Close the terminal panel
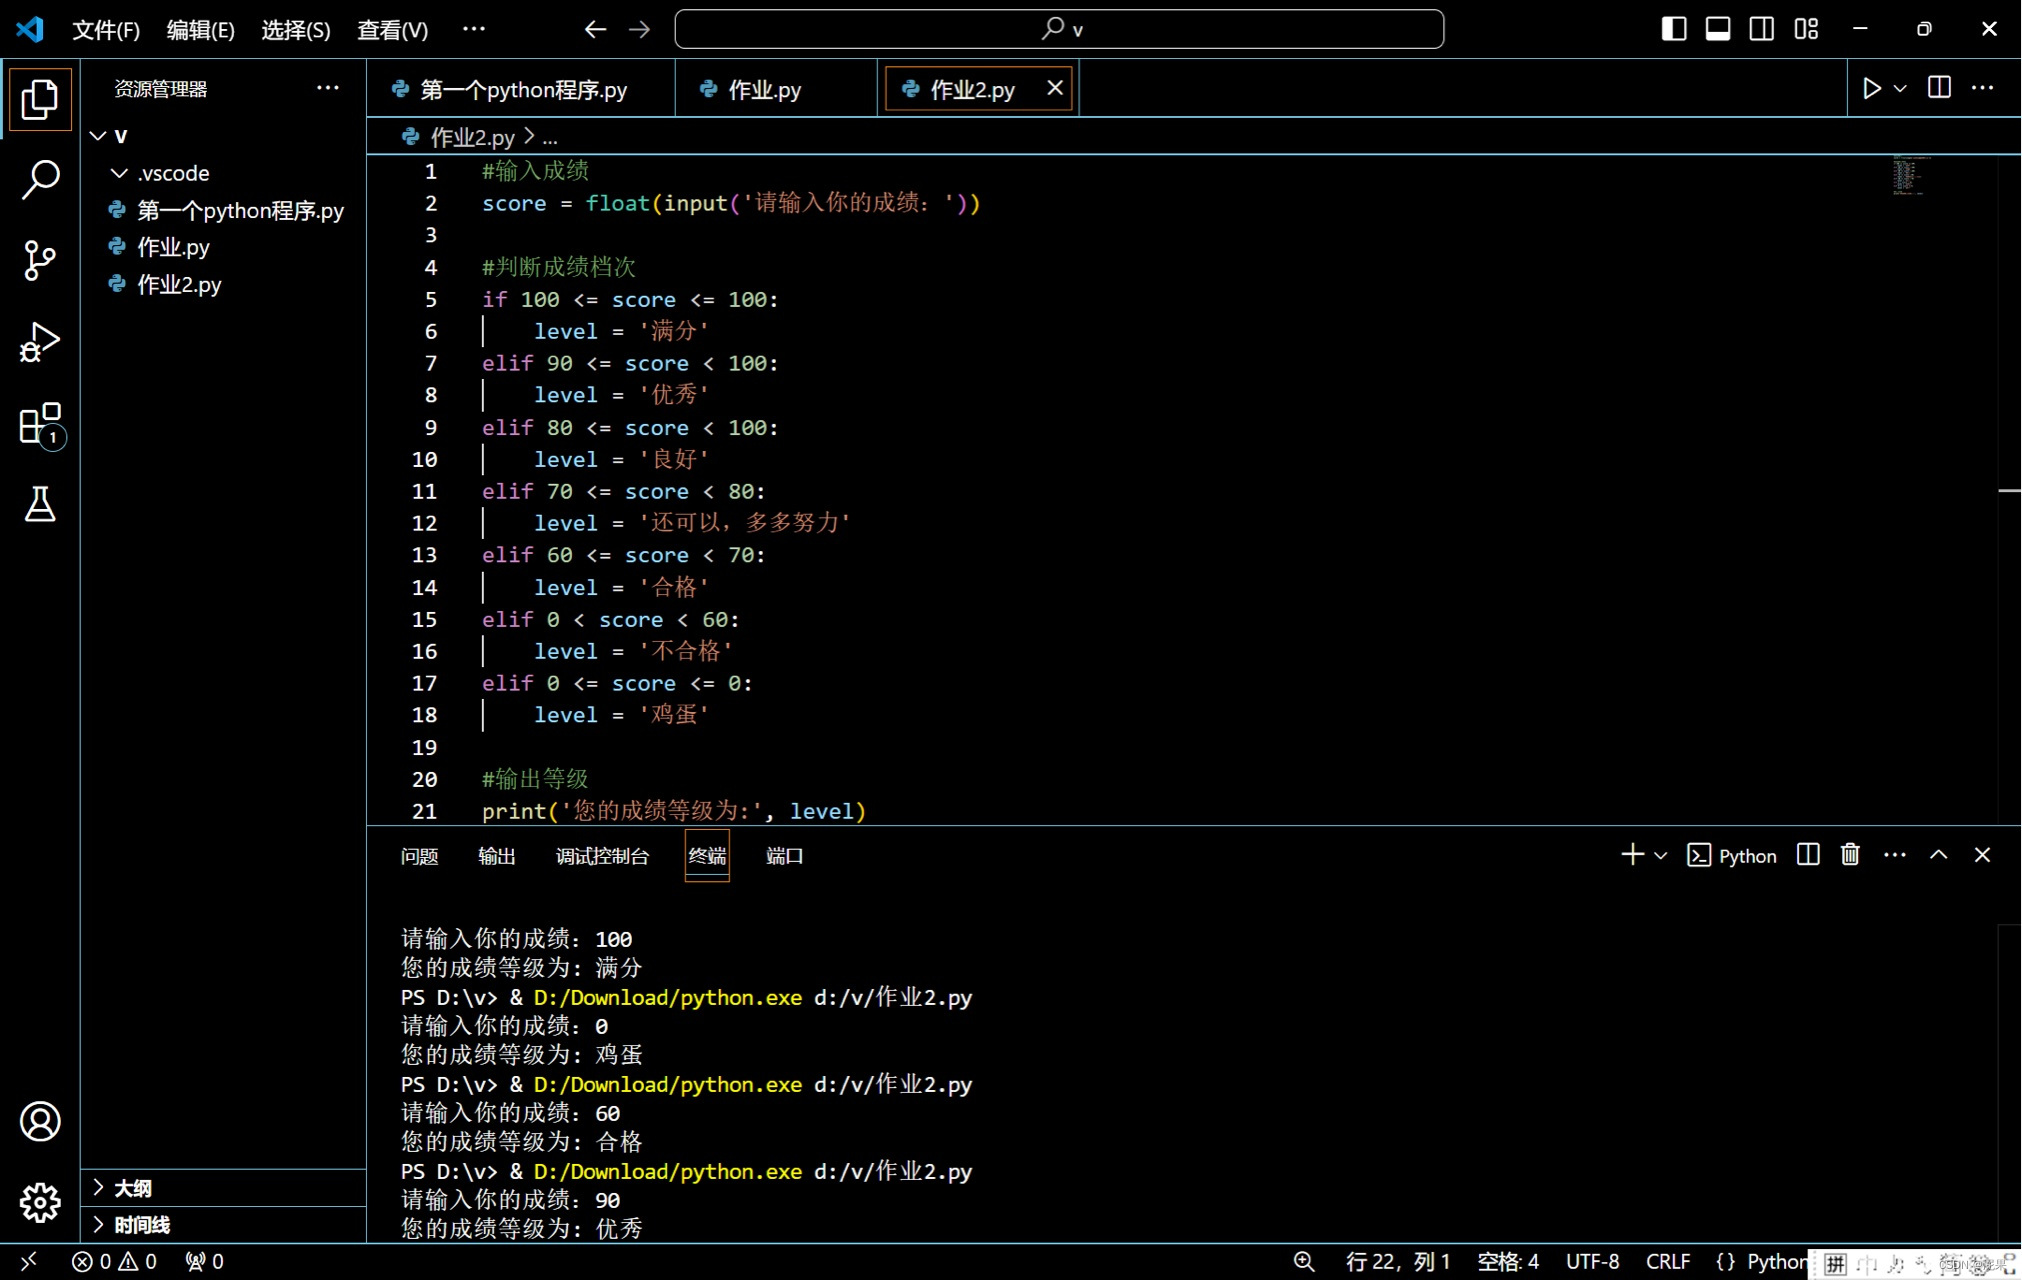The width and height of the screenshot is (2022, 1280). (1983, 855)
